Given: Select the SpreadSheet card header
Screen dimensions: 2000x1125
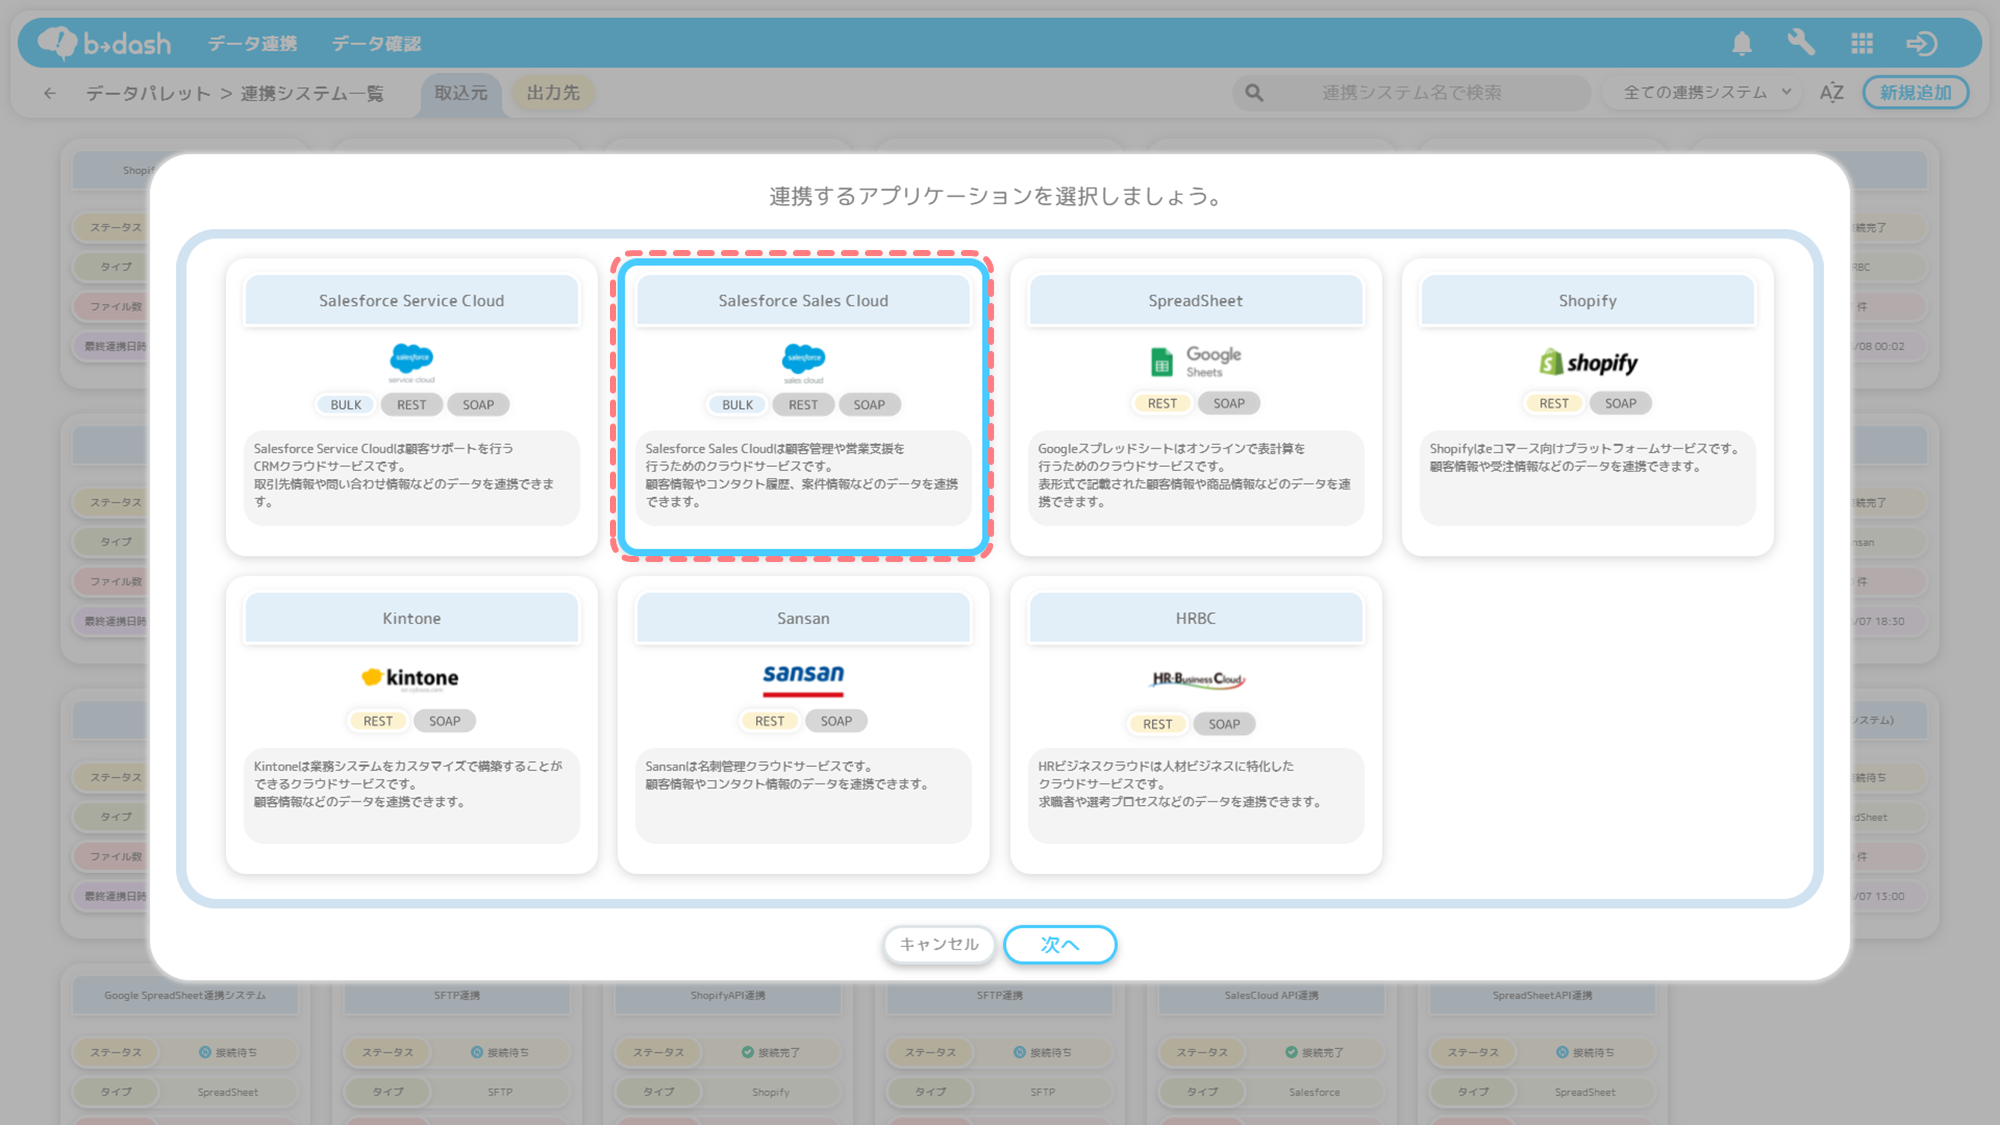Looking at the screenshot, I should (1195, 301).
